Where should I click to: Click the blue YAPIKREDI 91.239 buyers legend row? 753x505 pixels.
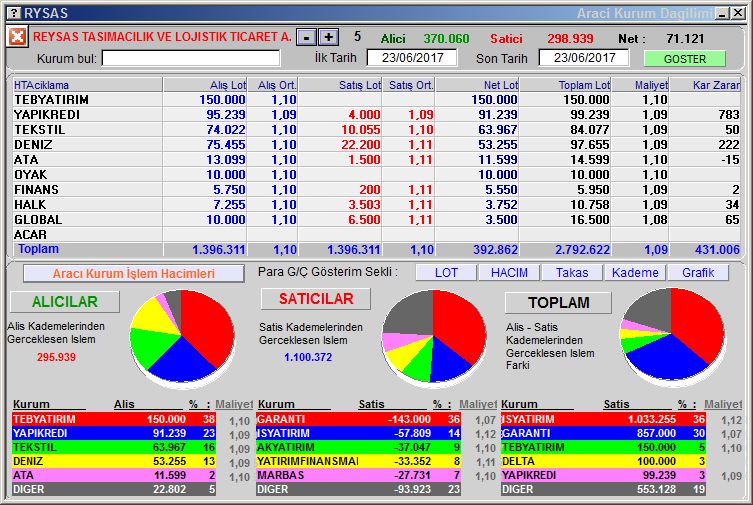click(114, 433)
